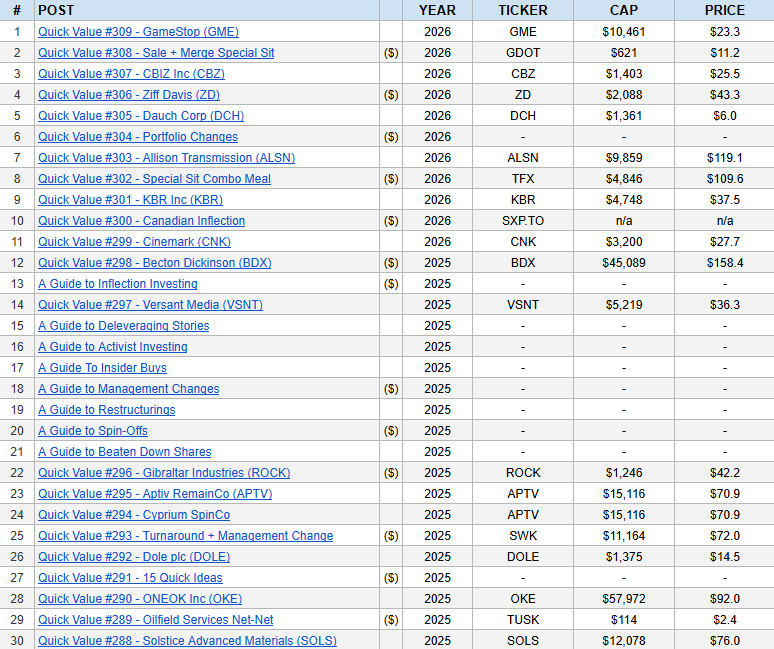Open Quick Value #304 - Portfolio Changes
The height and width of the screenshot is (649, 774).
[x=138, y=137]
